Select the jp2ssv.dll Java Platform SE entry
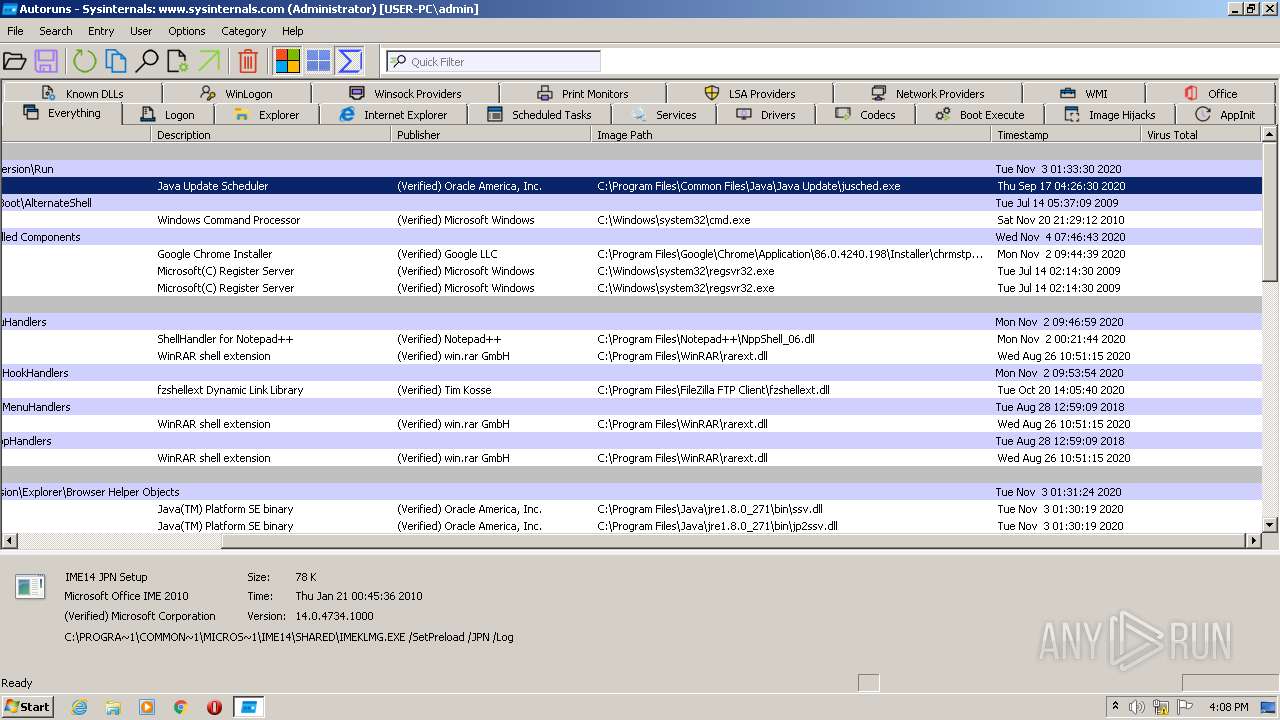 click(x=631, y=526)
